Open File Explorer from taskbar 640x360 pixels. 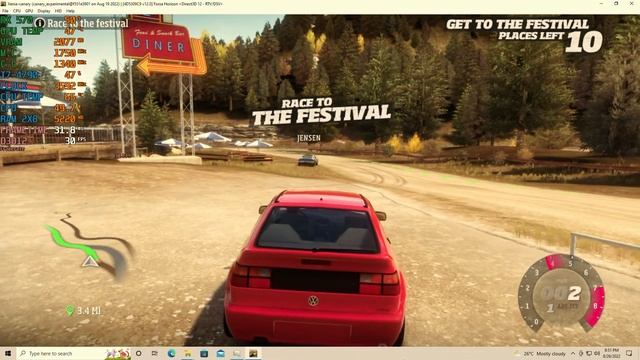pyautogui.click(x=188, y=353)
